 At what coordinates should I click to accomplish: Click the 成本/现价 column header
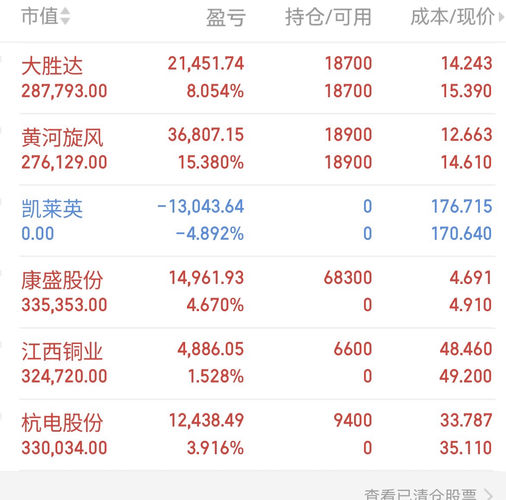click(453, 17)
